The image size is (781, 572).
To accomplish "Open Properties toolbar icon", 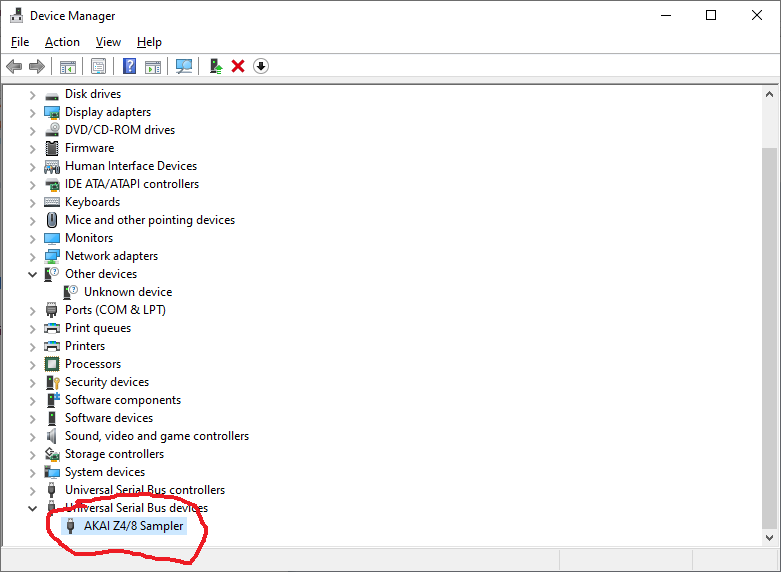I will coord(98,66).
